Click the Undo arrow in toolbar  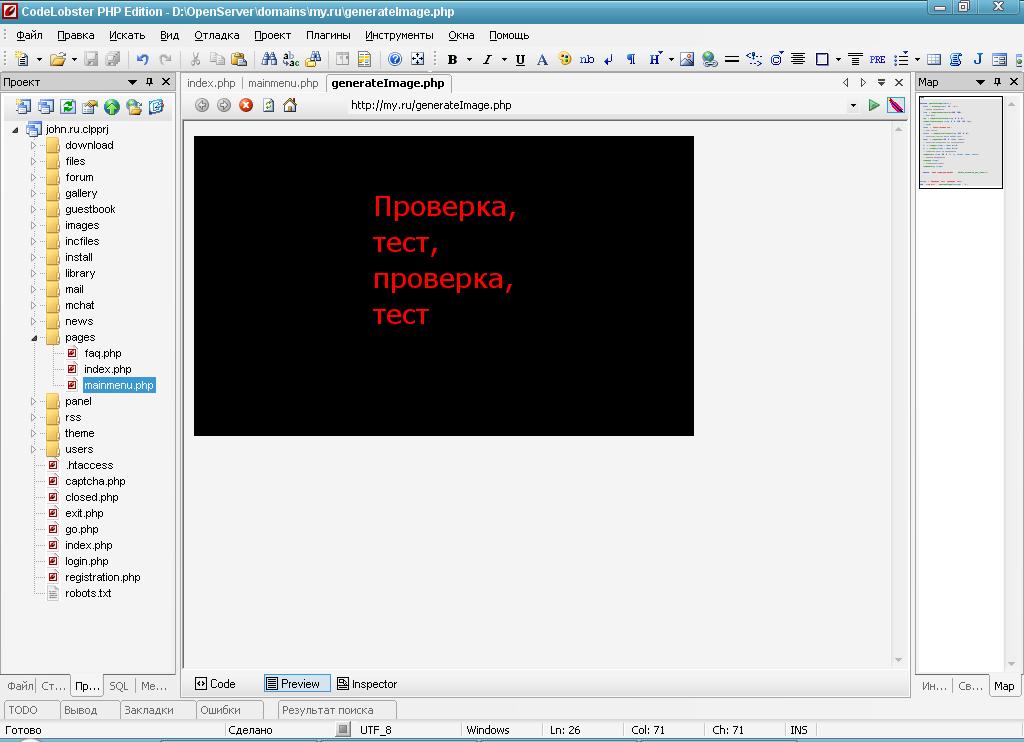coord(142,60)
